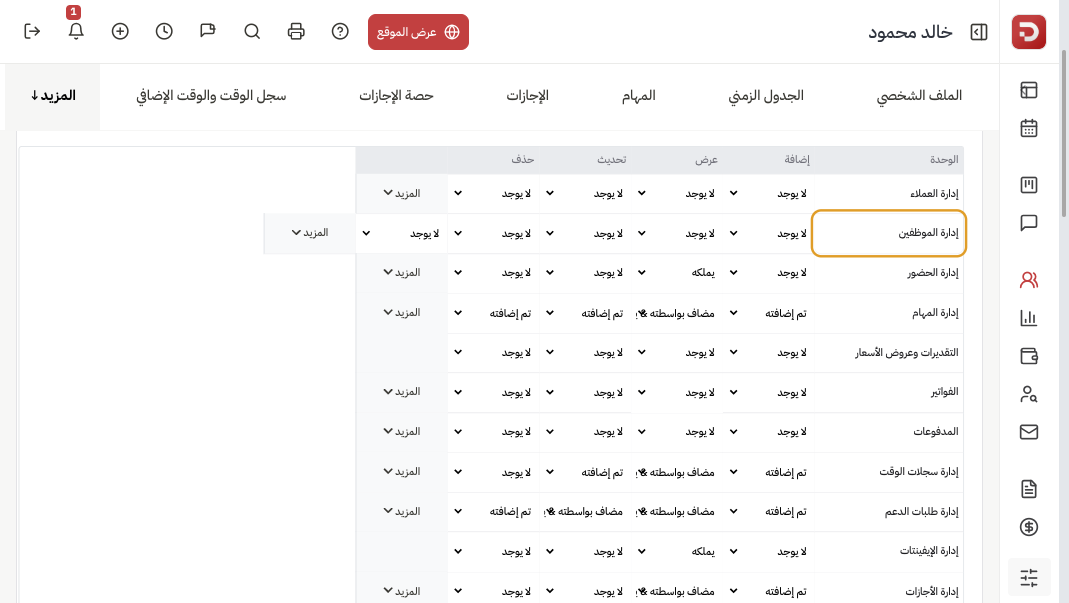Open the chat bubble icon in sidebar
The height and width of the screenshot is (603, 1069).
click(x=1028, y=223)
